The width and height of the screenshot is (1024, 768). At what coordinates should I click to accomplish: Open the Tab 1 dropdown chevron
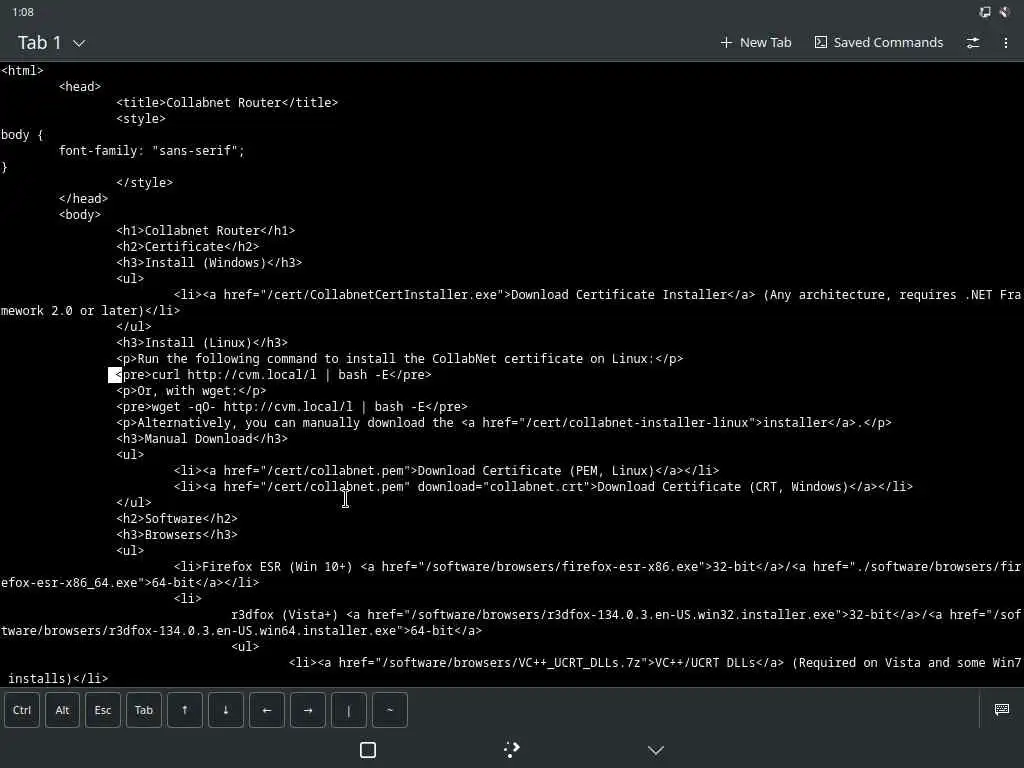tap(79, 43)
